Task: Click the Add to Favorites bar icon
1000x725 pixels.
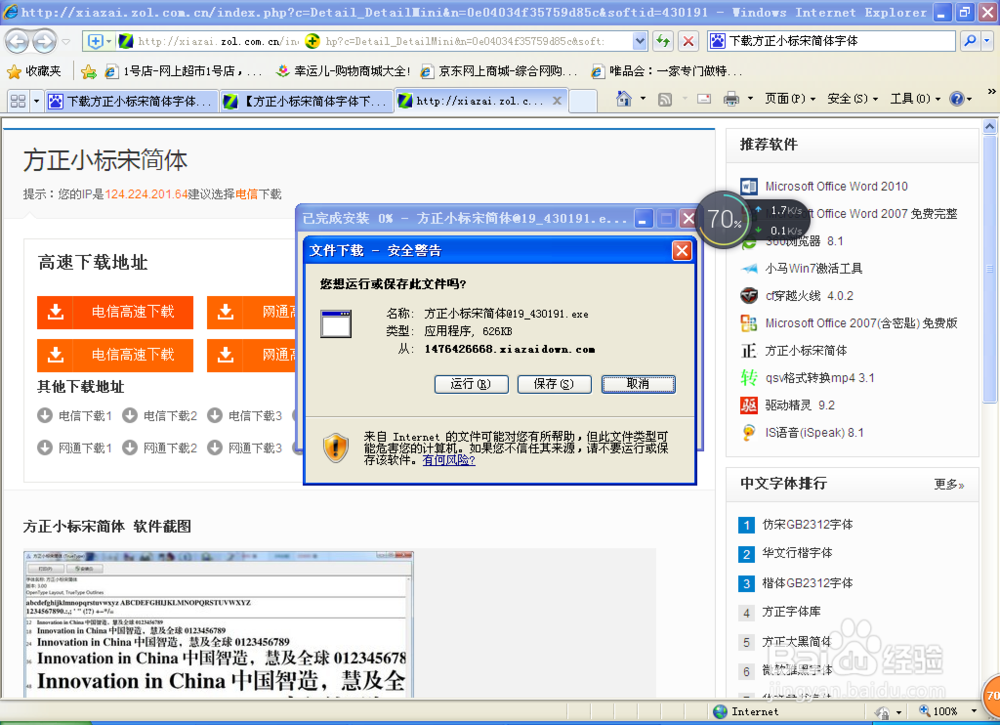Action: click(x=89, y=71)
